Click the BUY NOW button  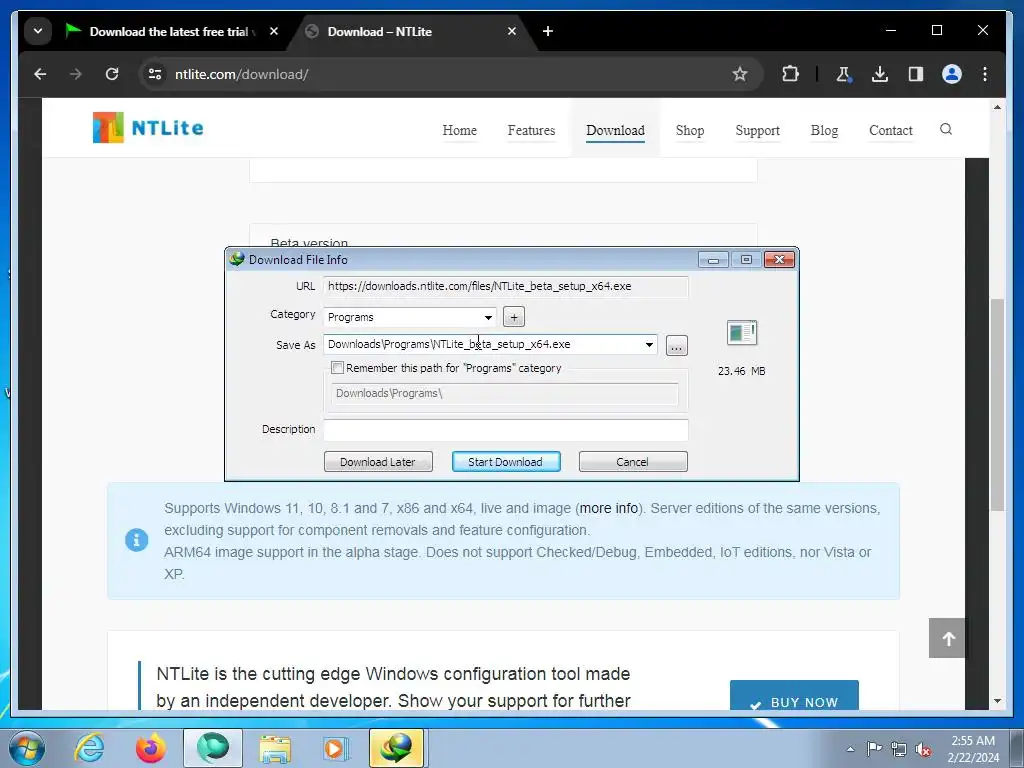click(794, 696)
